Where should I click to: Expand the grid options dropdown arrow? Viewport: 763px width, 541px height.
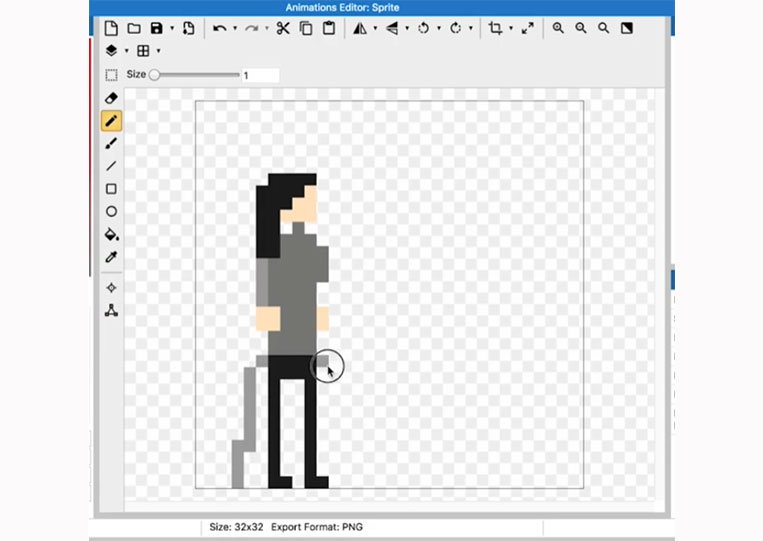[158, 51]
